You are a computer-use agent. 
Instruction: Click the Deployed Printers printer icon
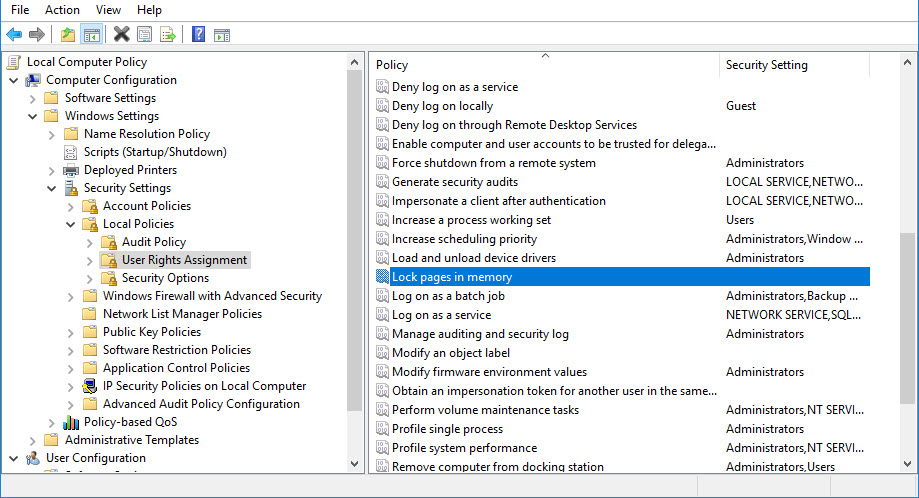[x=71, y=170]
